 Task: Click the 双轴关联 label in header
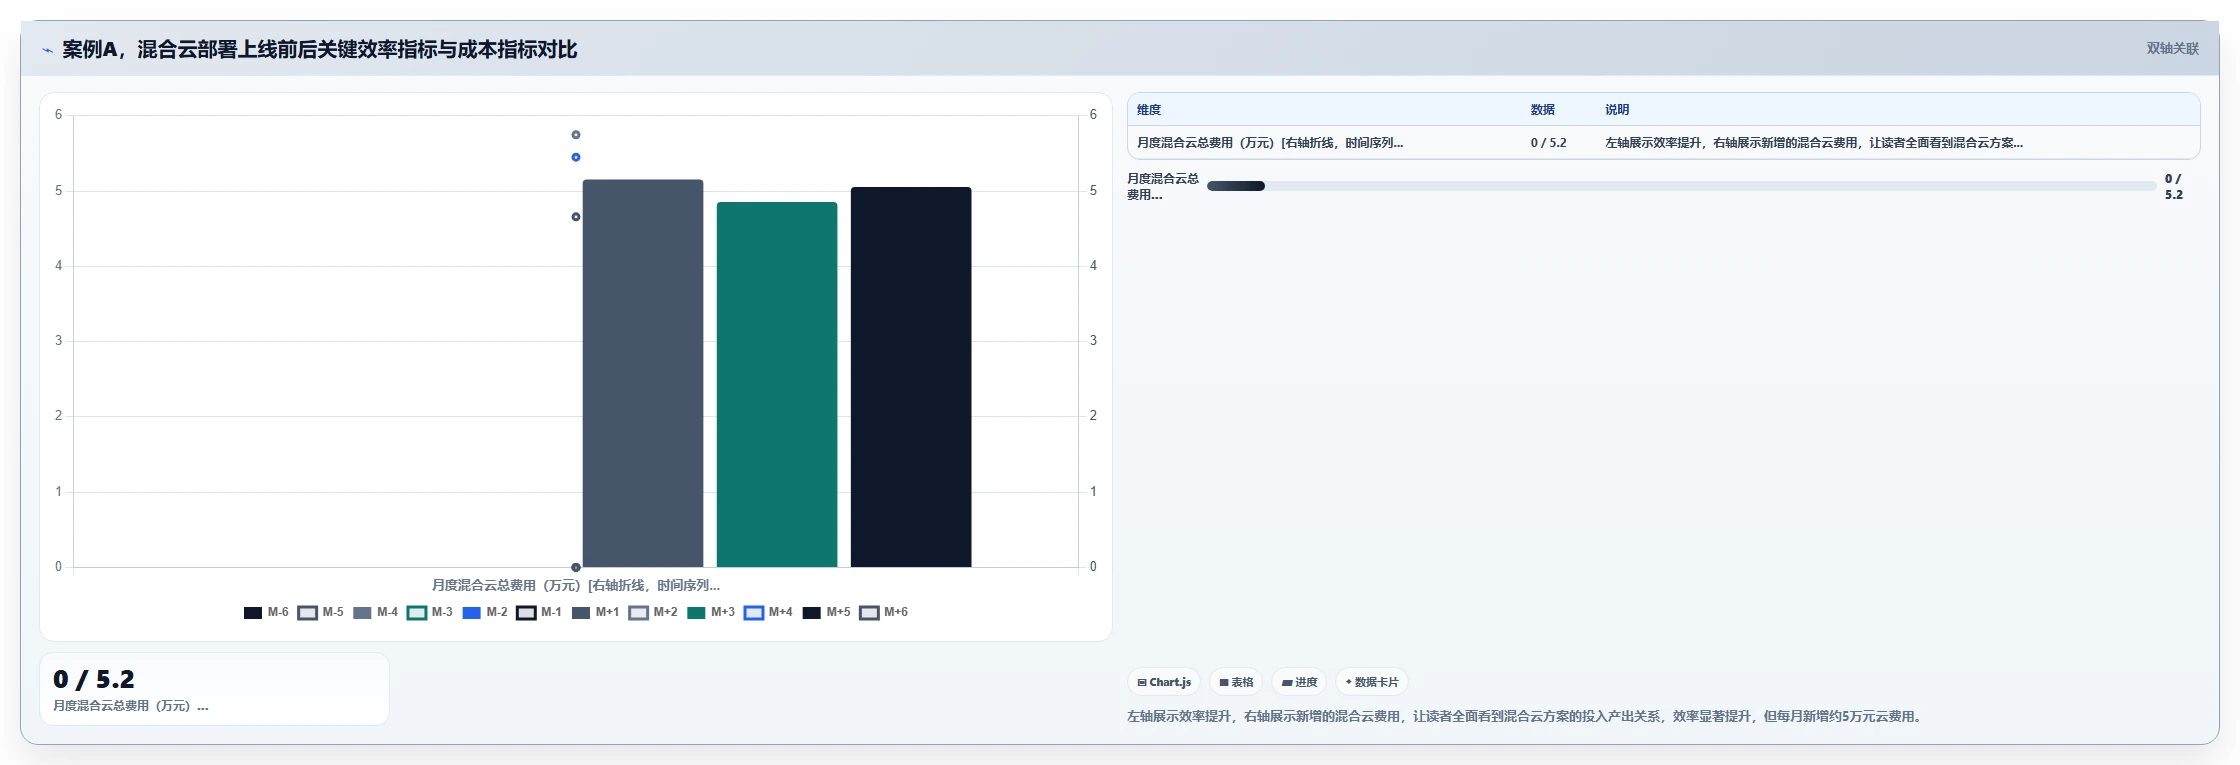pos(2172,48)
